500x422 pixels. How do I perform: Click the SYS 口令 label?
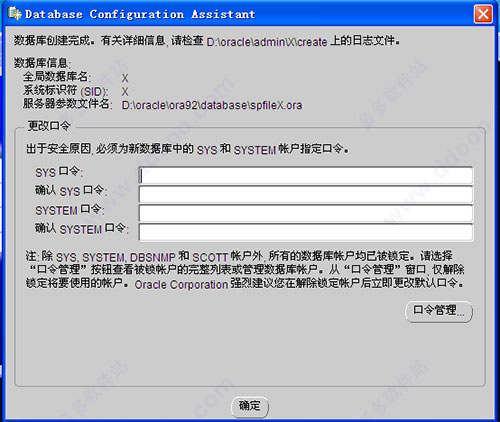[x=59, y=172]
